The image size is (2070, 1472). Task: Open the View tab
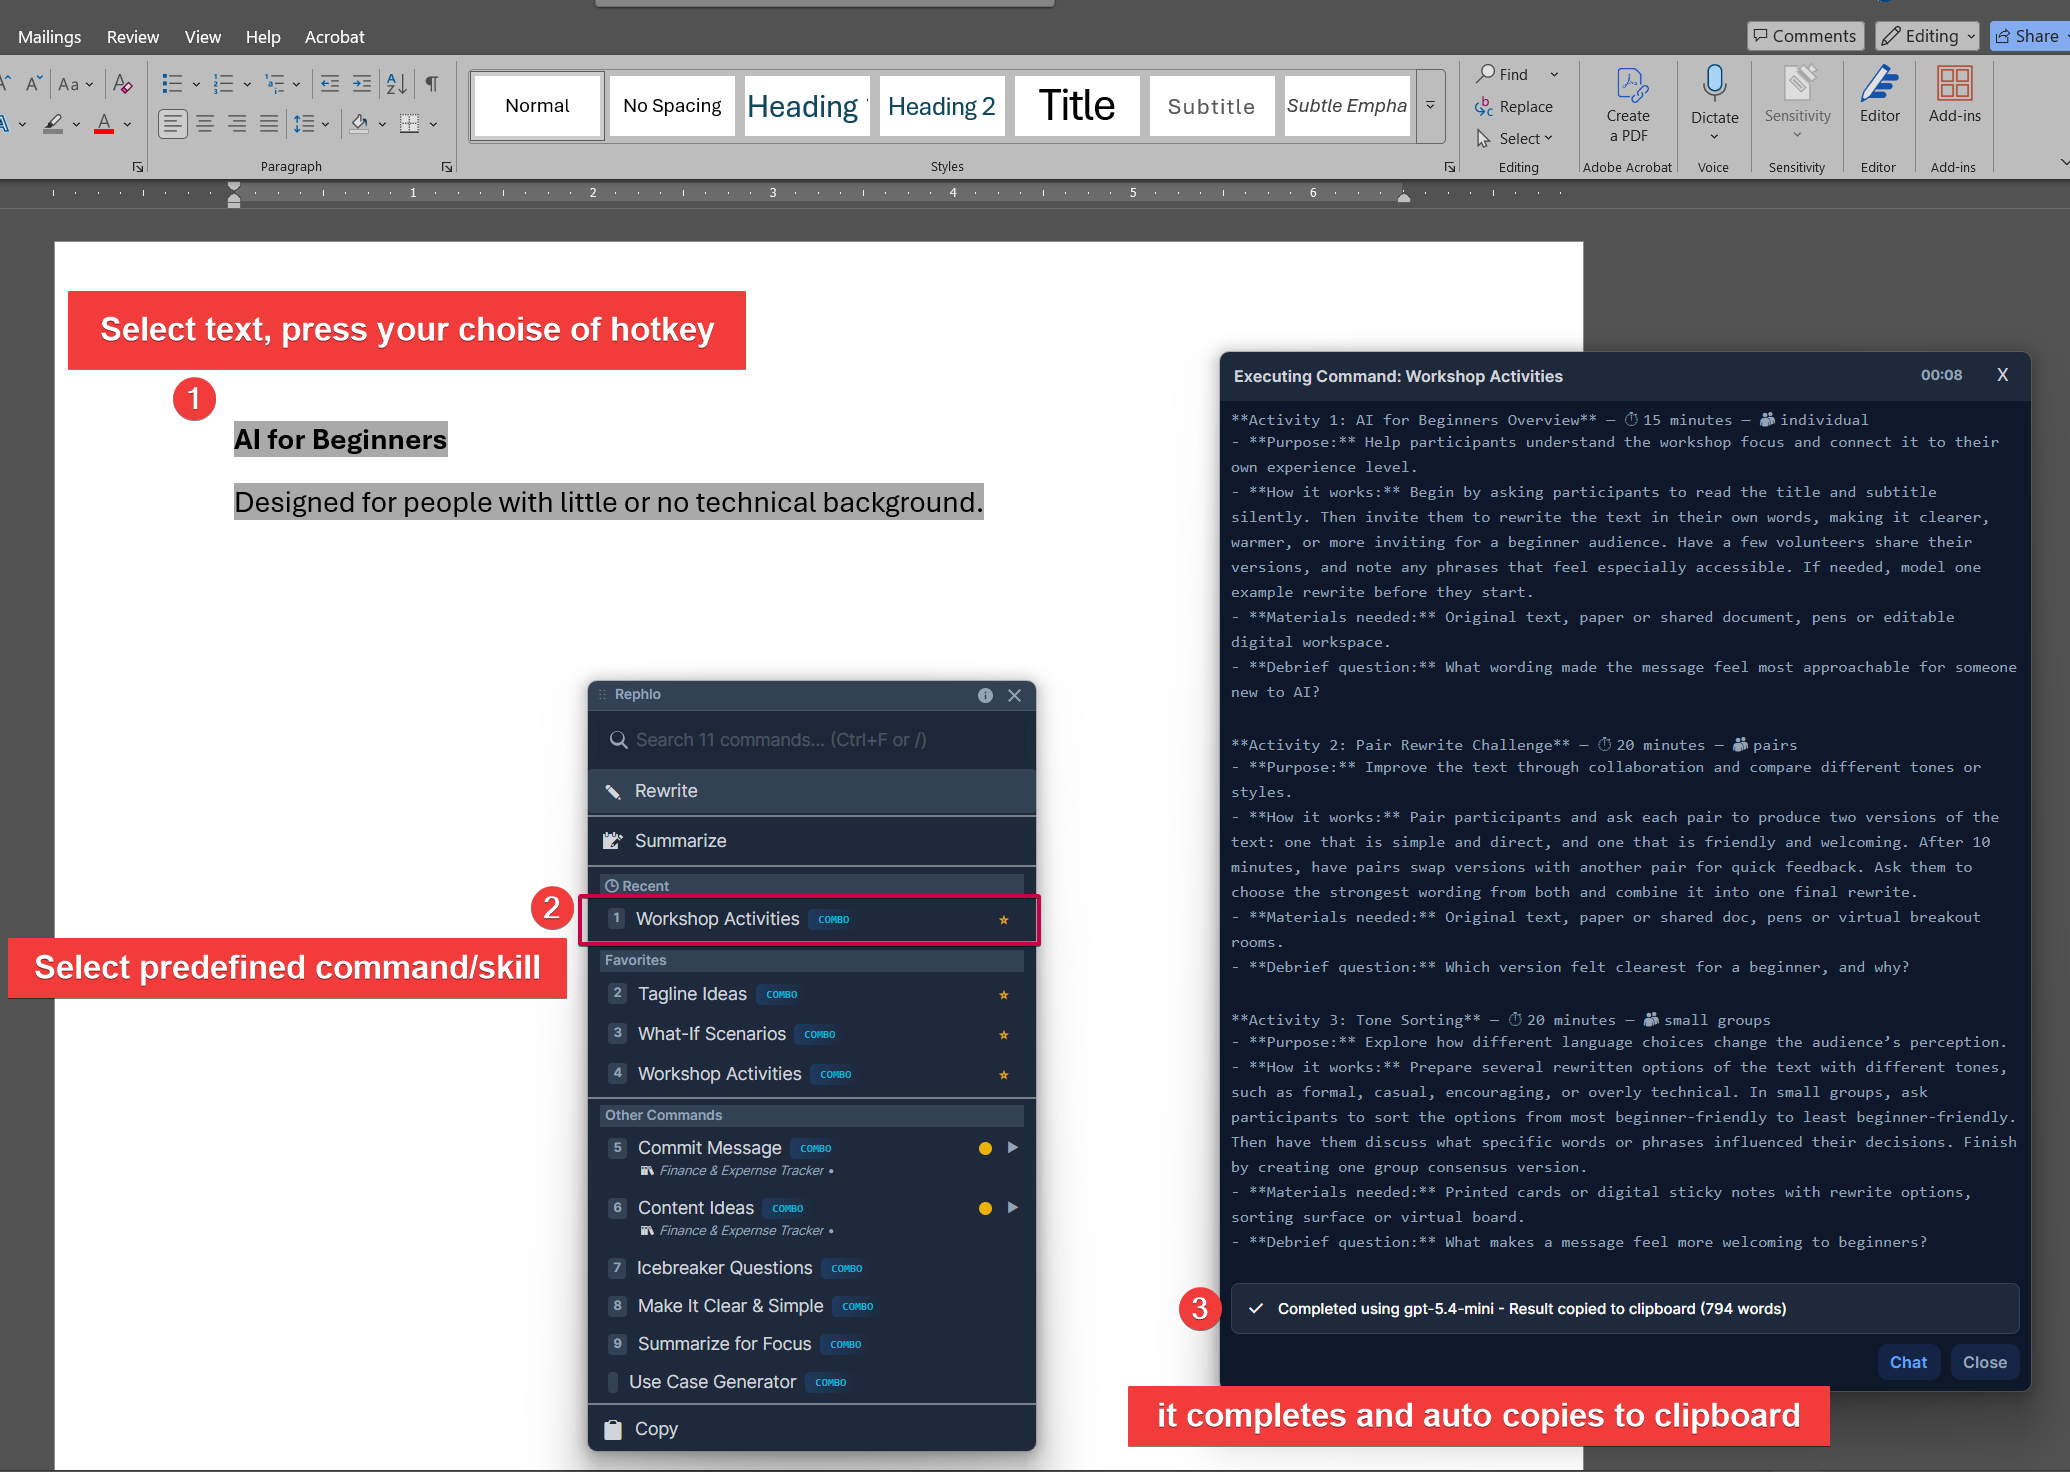[x=203, y=37]
